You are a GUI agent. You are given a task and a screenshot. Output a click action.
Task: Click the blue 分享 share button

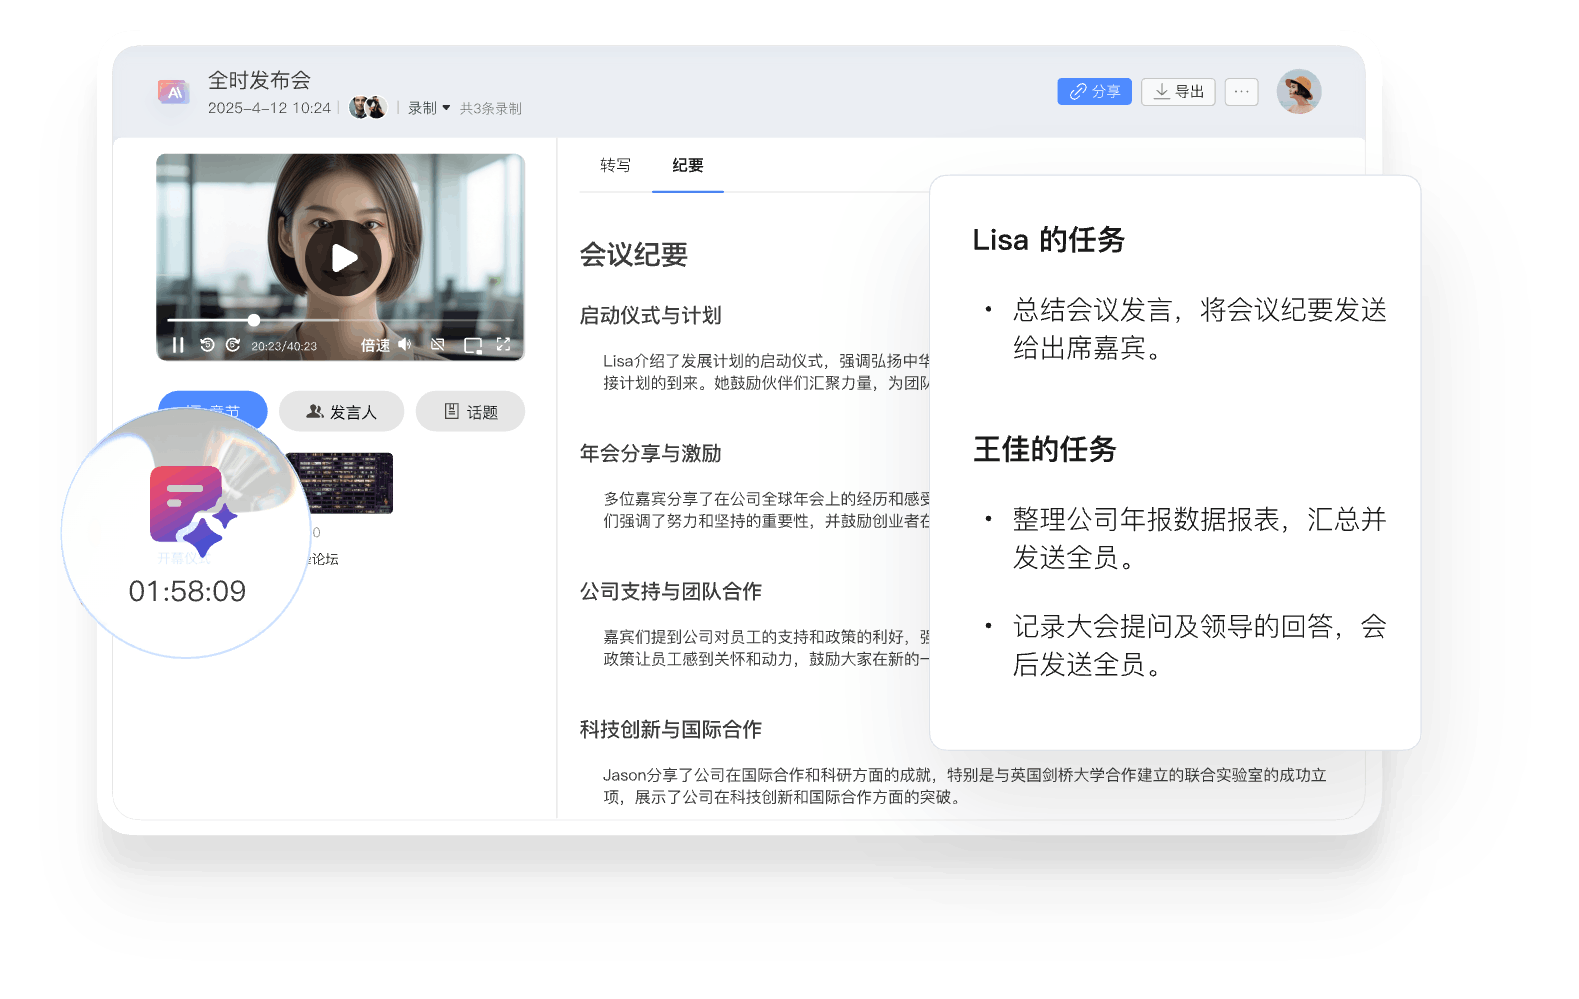[x=1094, y=92]
